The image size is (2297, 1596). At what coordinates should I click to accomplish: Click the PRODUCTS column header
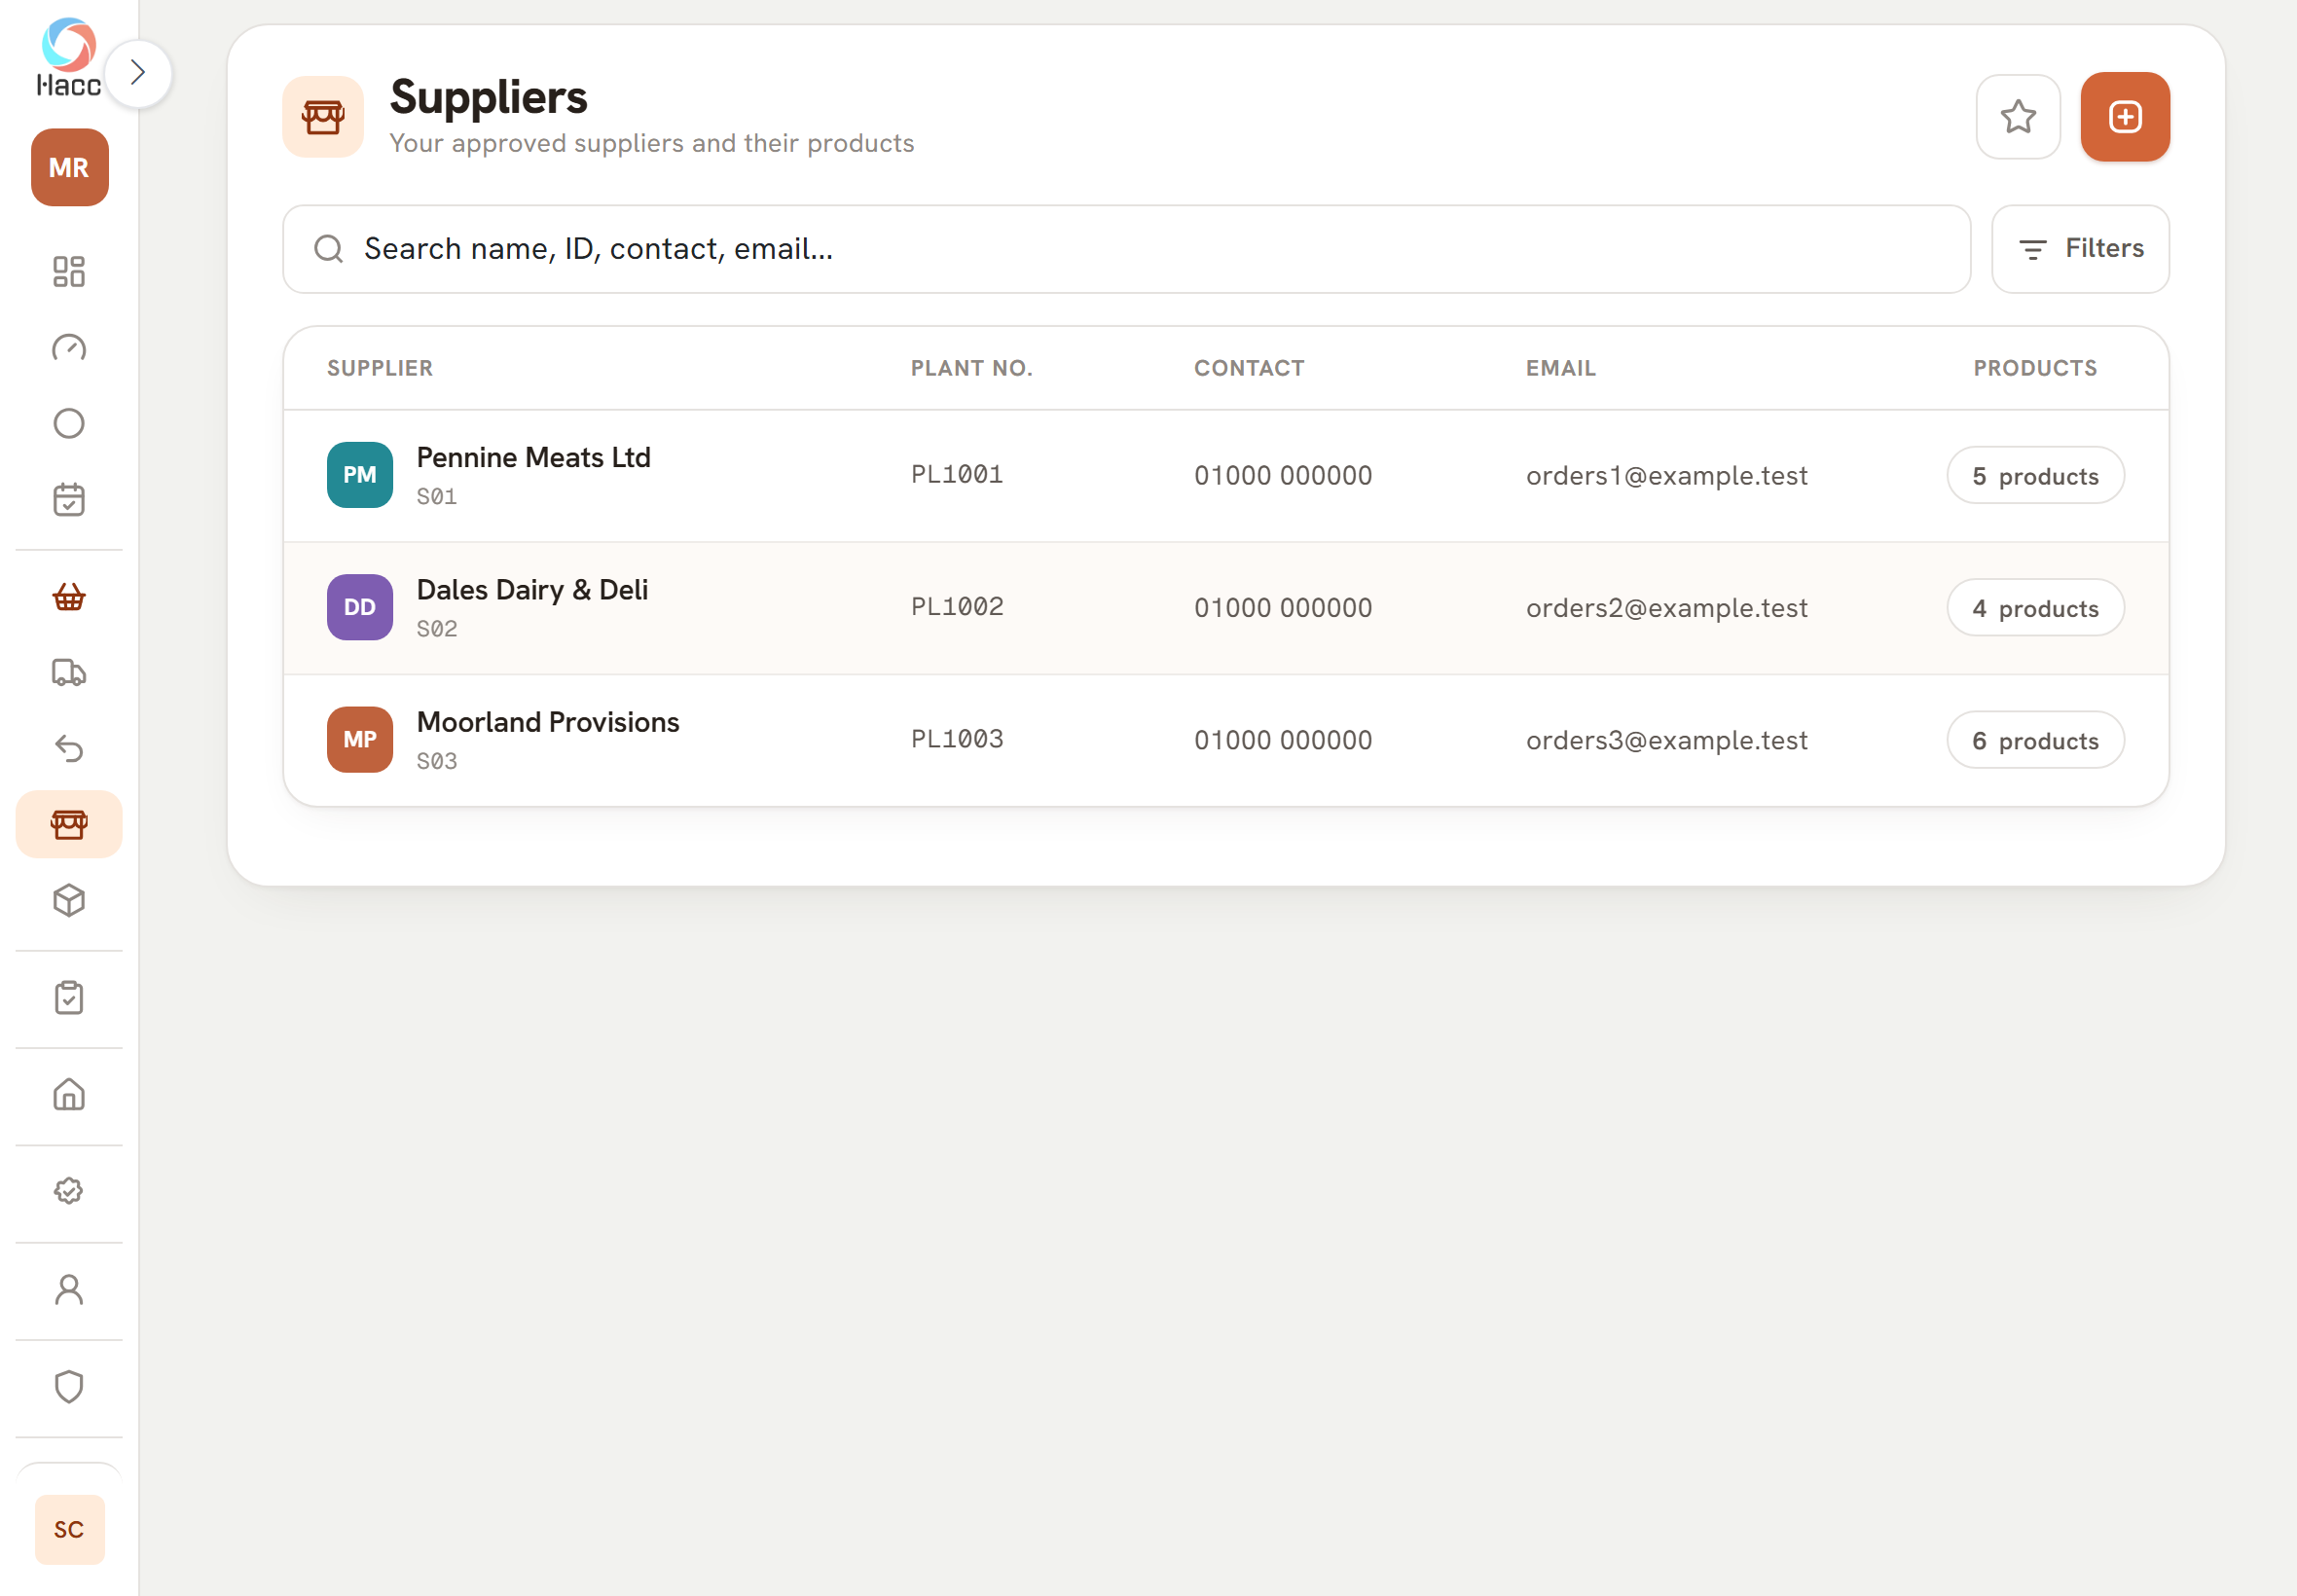tap(2035, 368)
